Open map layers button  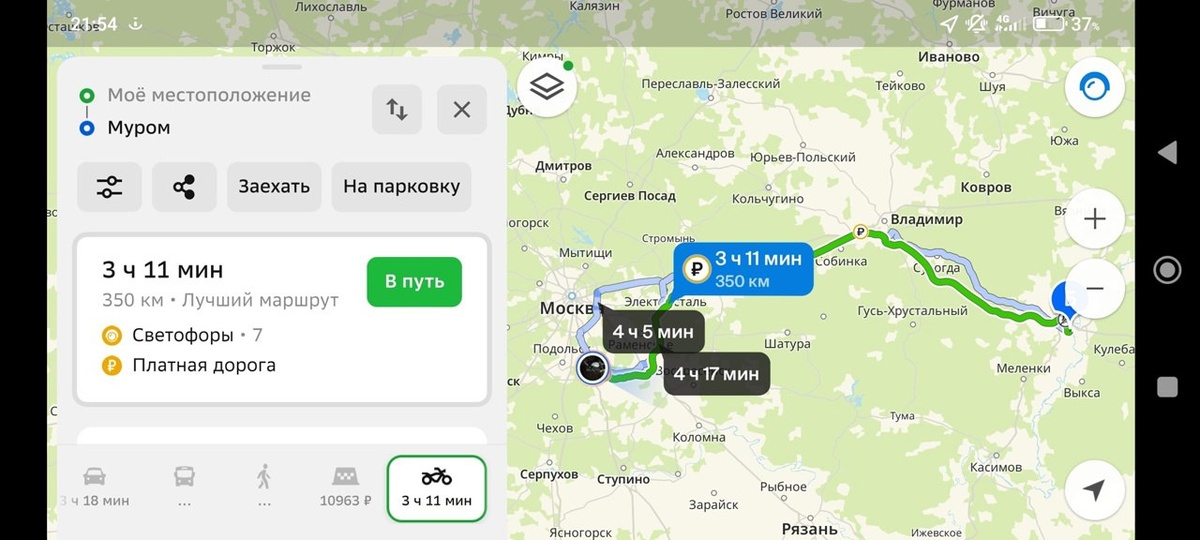547,87
